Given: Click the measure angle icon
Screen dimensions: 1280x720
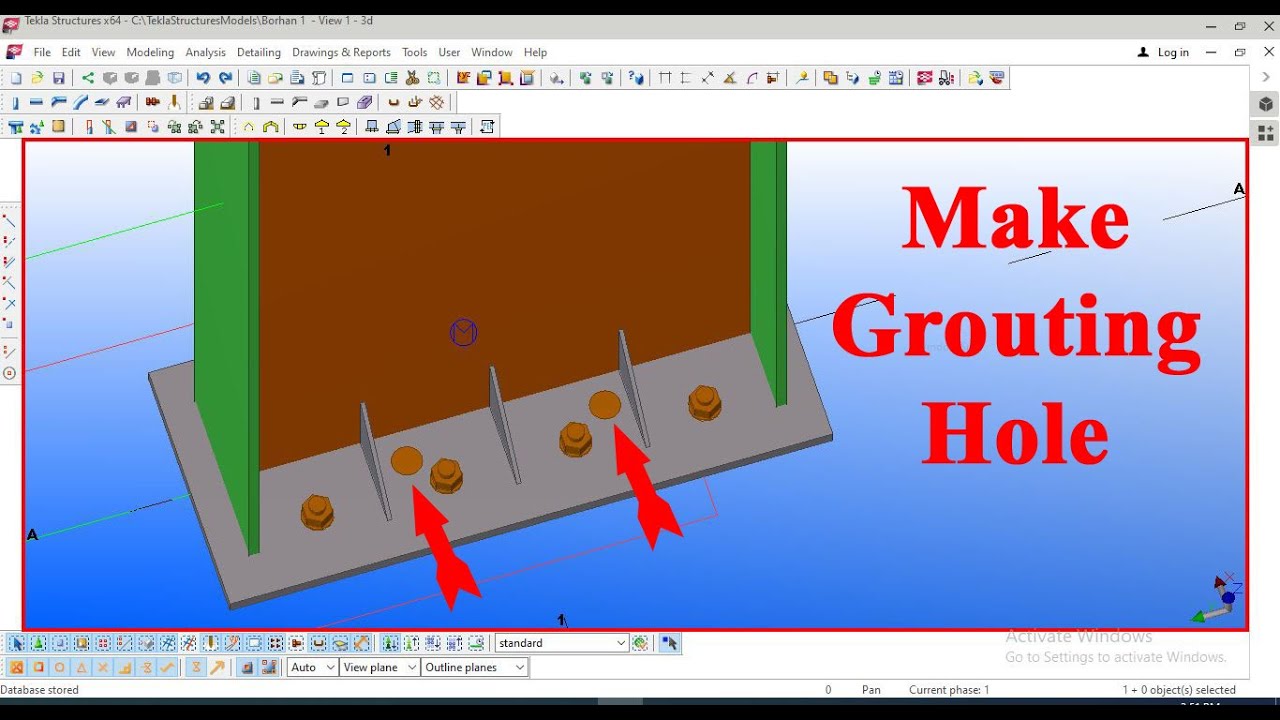Looking at the screenshot, I should 730,78.
